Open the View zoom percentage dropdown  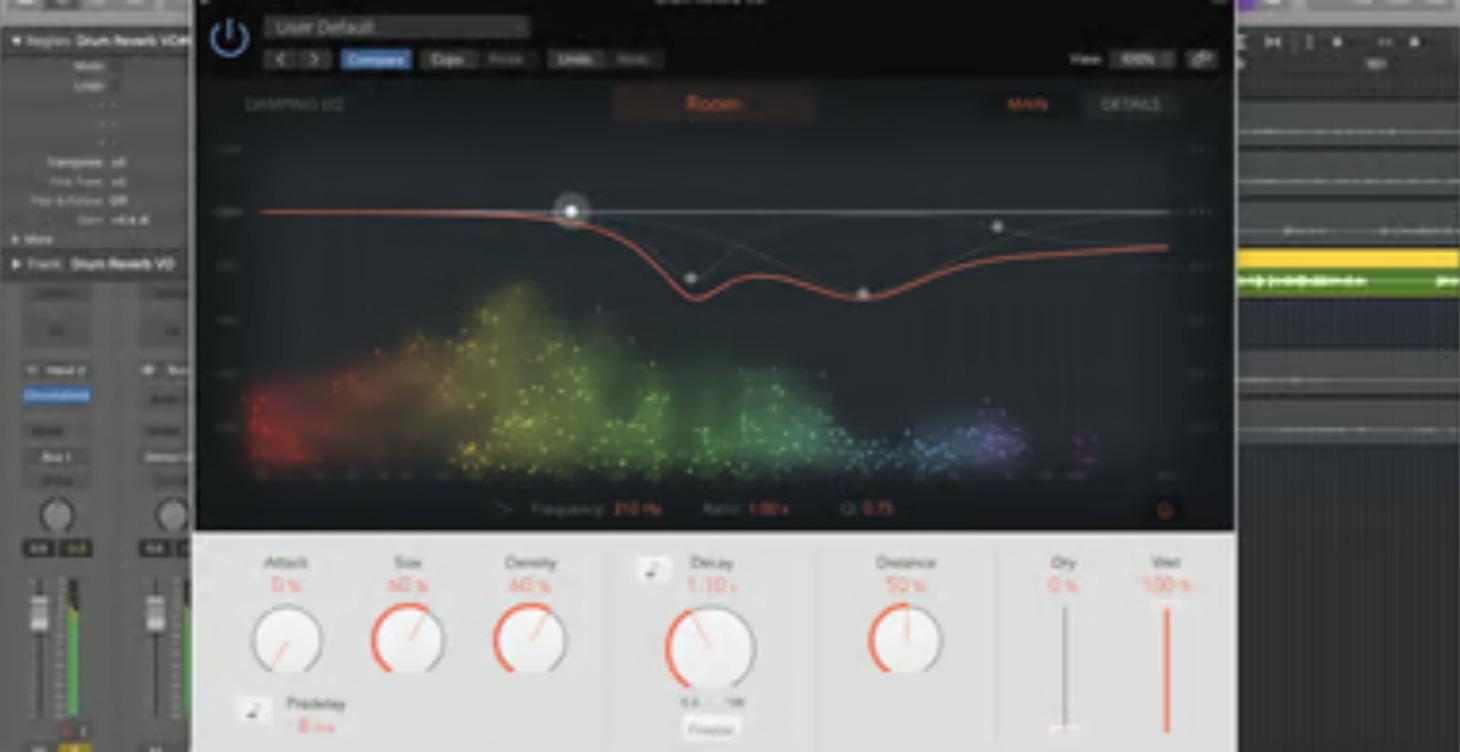pyautogui.click(x=1138, y=59)
